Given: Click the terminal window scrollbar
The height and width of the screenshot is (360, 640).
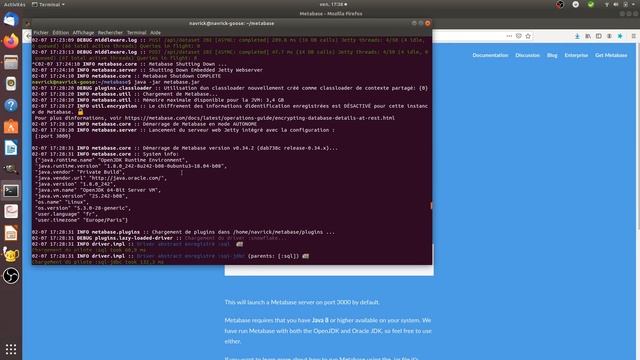Looking at the screenshot, I should 431,206.
